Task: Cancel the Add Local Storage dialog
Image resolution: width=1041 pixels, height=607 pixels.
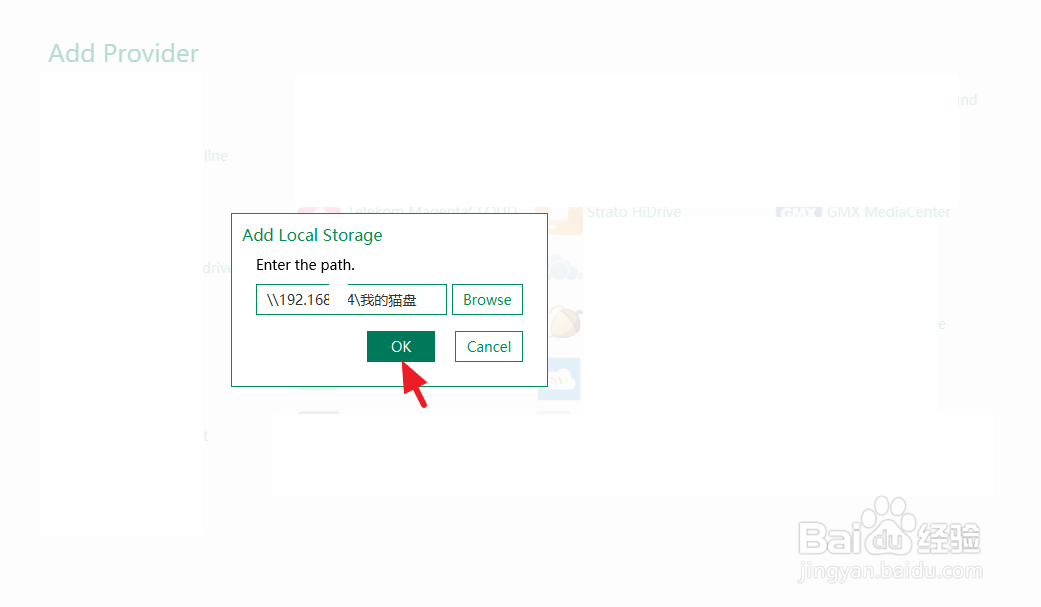Action: pos(489,346)
